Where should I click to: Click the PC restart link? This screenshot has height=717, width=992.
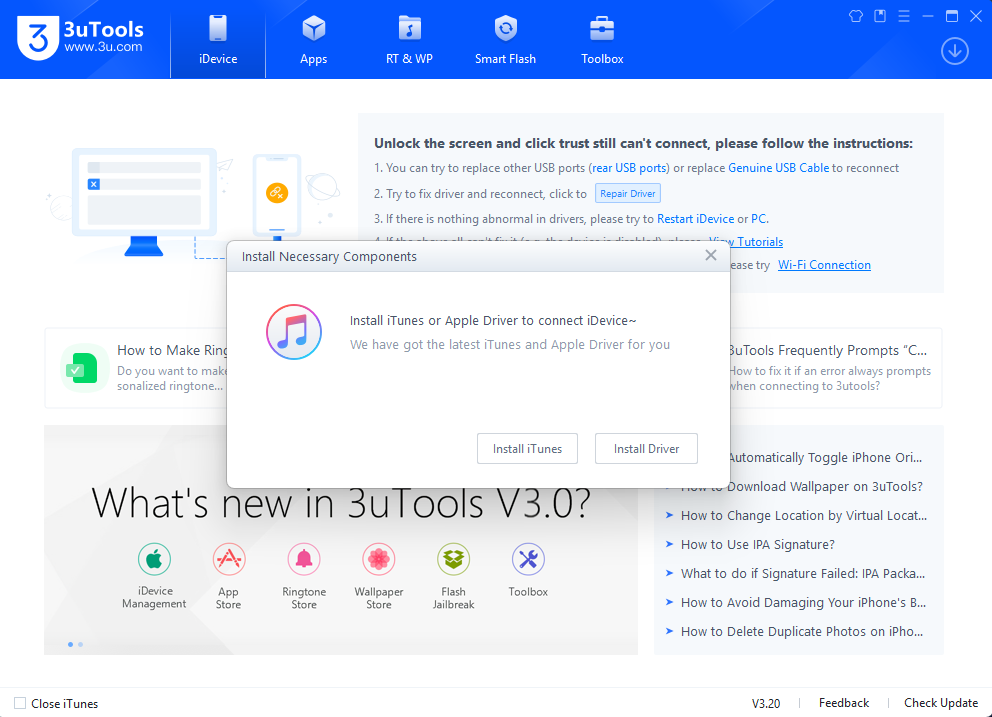pyautogui.click(x=759, y=219)
